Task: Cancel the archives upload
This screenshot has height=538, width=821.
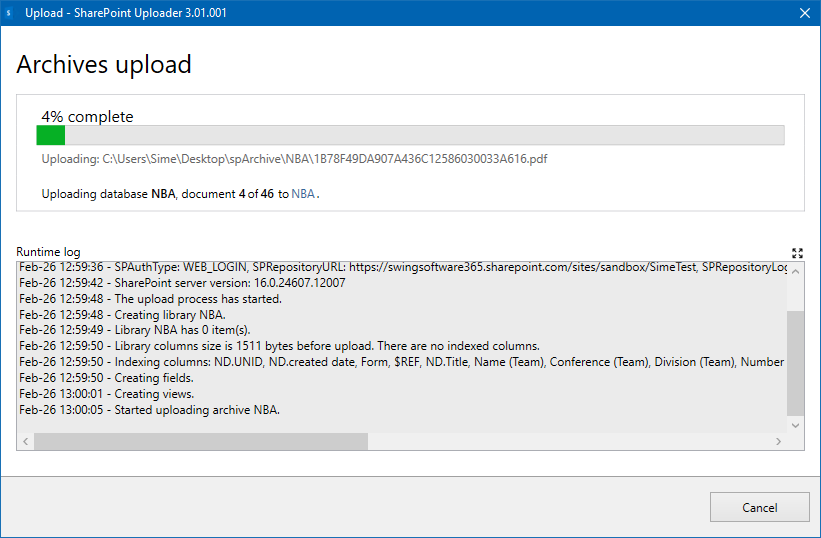Action: pos(759,507)
